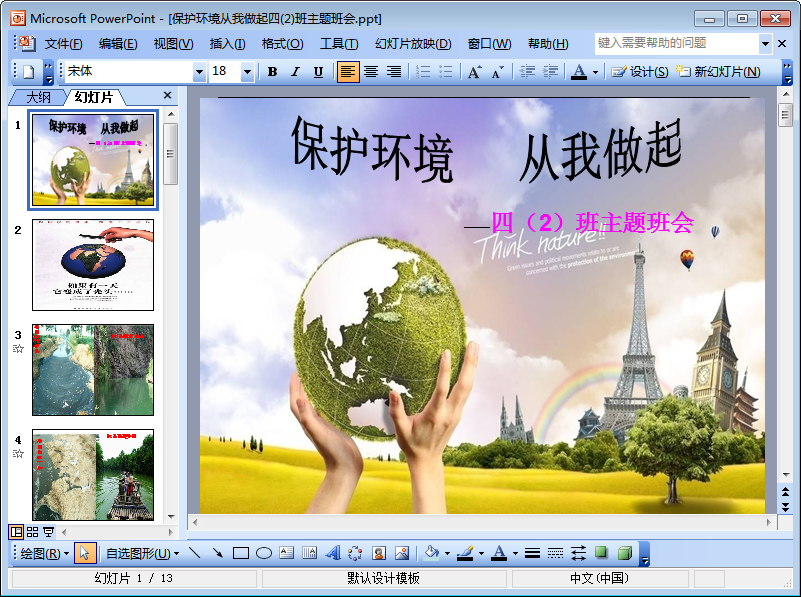Apply fill color bucket

432,553
